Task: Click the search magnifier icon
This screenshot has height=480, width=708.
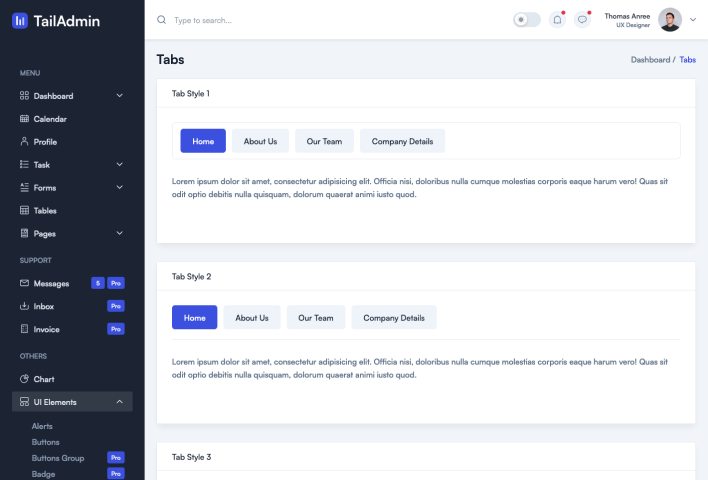Action: 162,20
